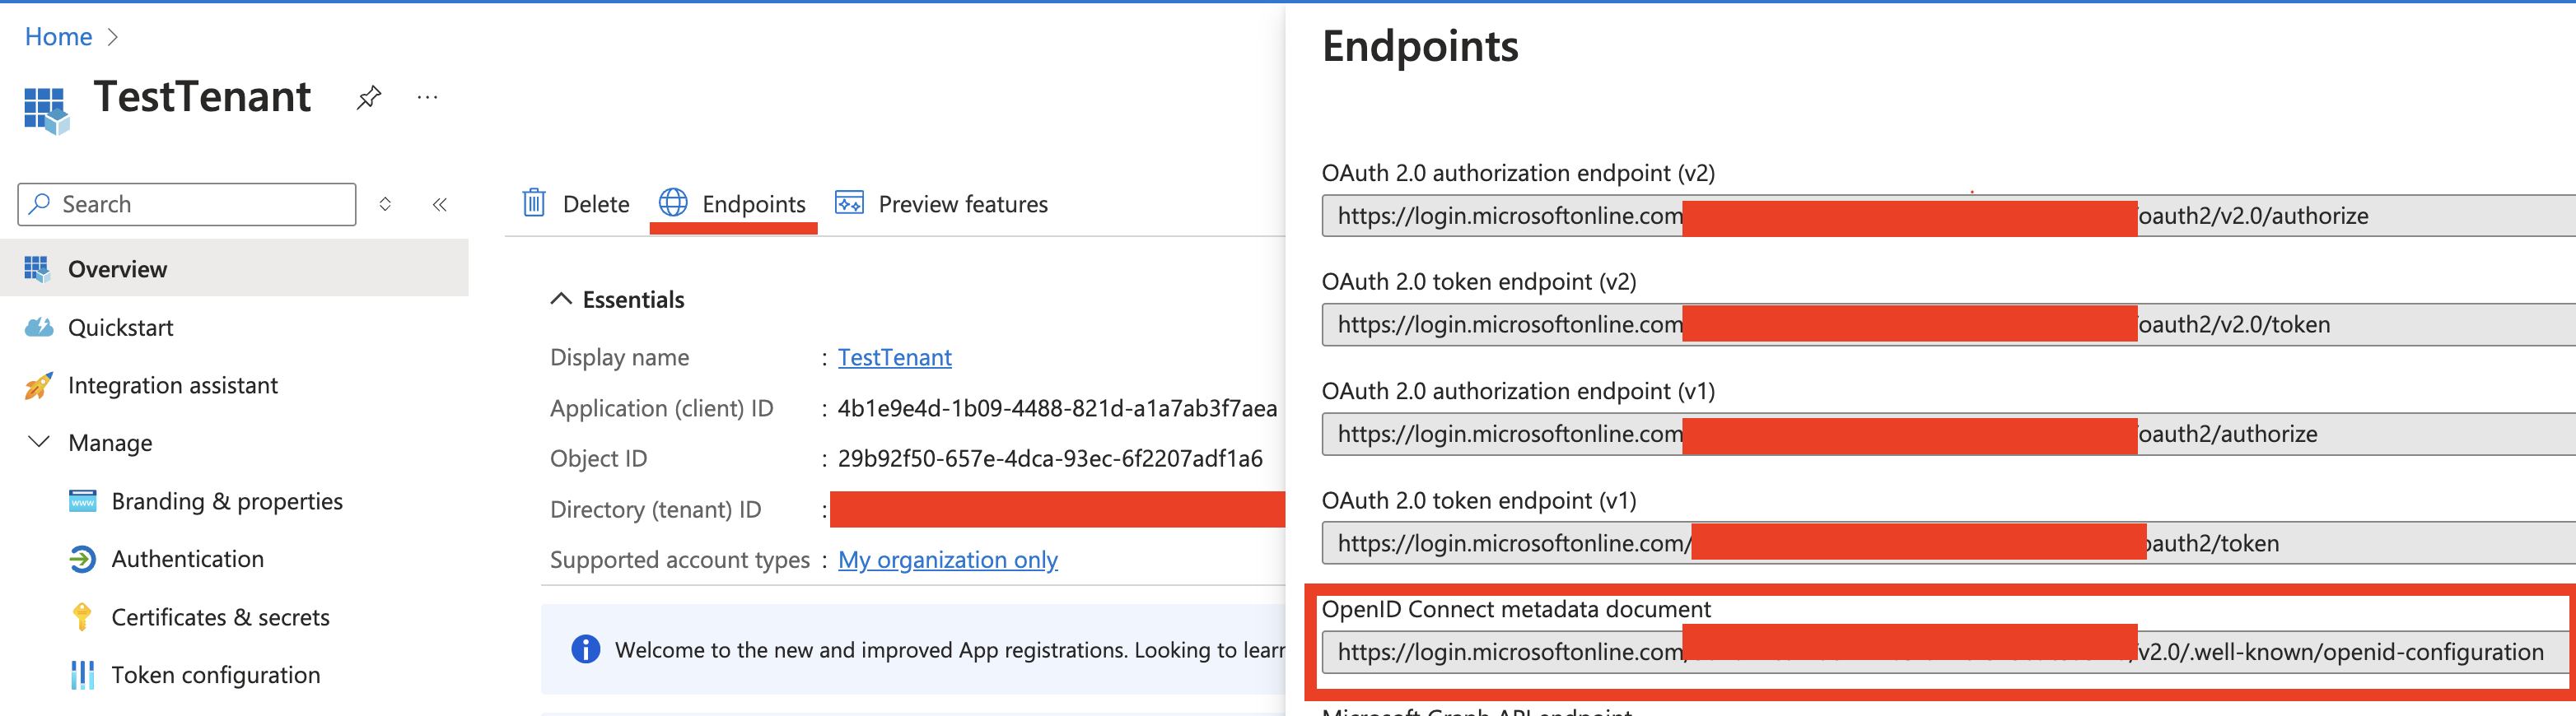2576x716 pixels.
Task: Click the Endpoints globe icon
Action: 673,203
